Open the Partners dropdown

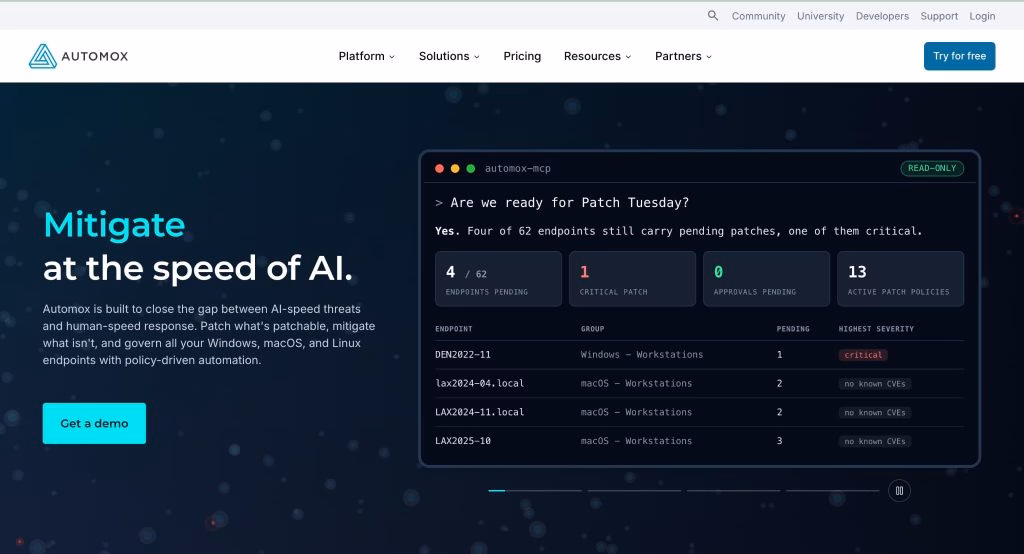click(x=683, y=56)
